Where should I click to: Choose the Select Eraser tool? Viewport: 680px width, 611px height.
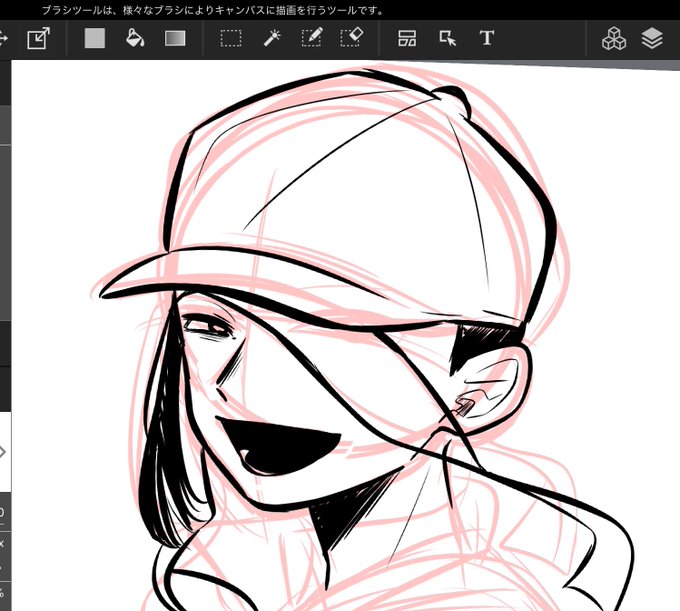(x=352, y=37)
